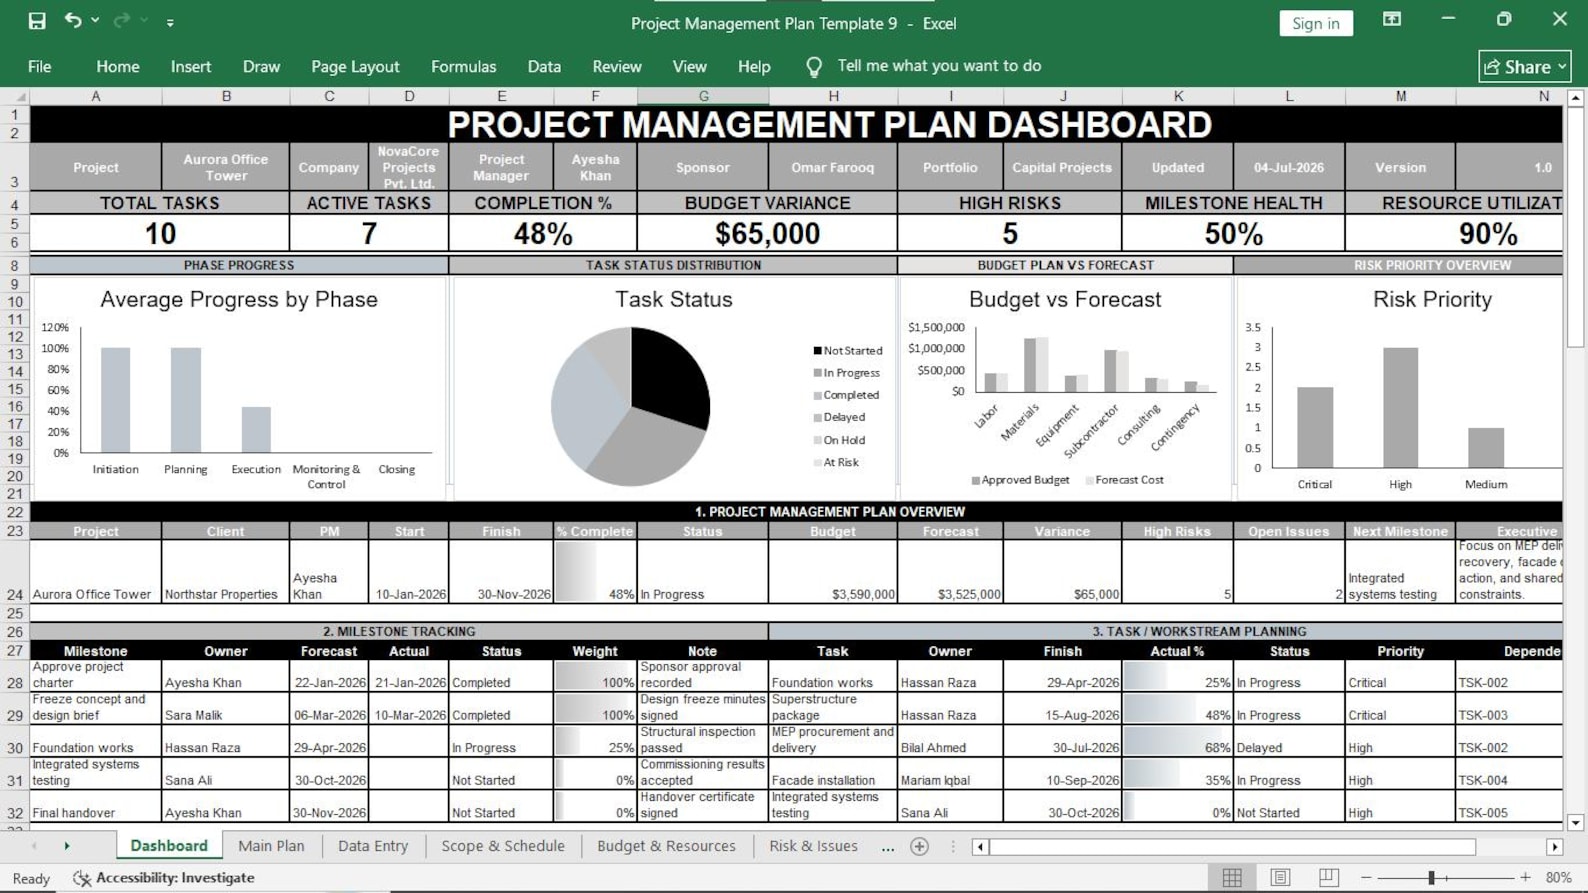Open the Draw ribbon tab
Viewport: 1588px width, 893px height.
pyautogui.click(x=261, y=67)
